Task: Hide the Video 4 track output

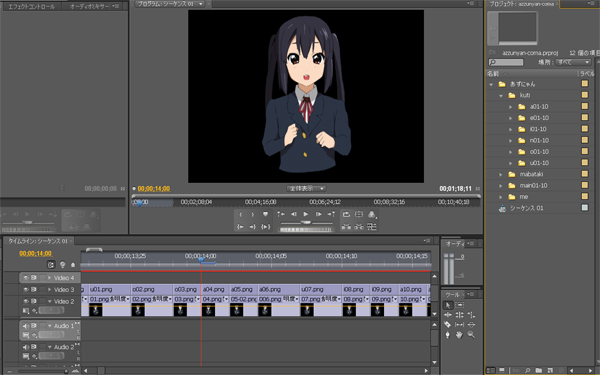Action: pyautogui.click(x=26, y=278)
